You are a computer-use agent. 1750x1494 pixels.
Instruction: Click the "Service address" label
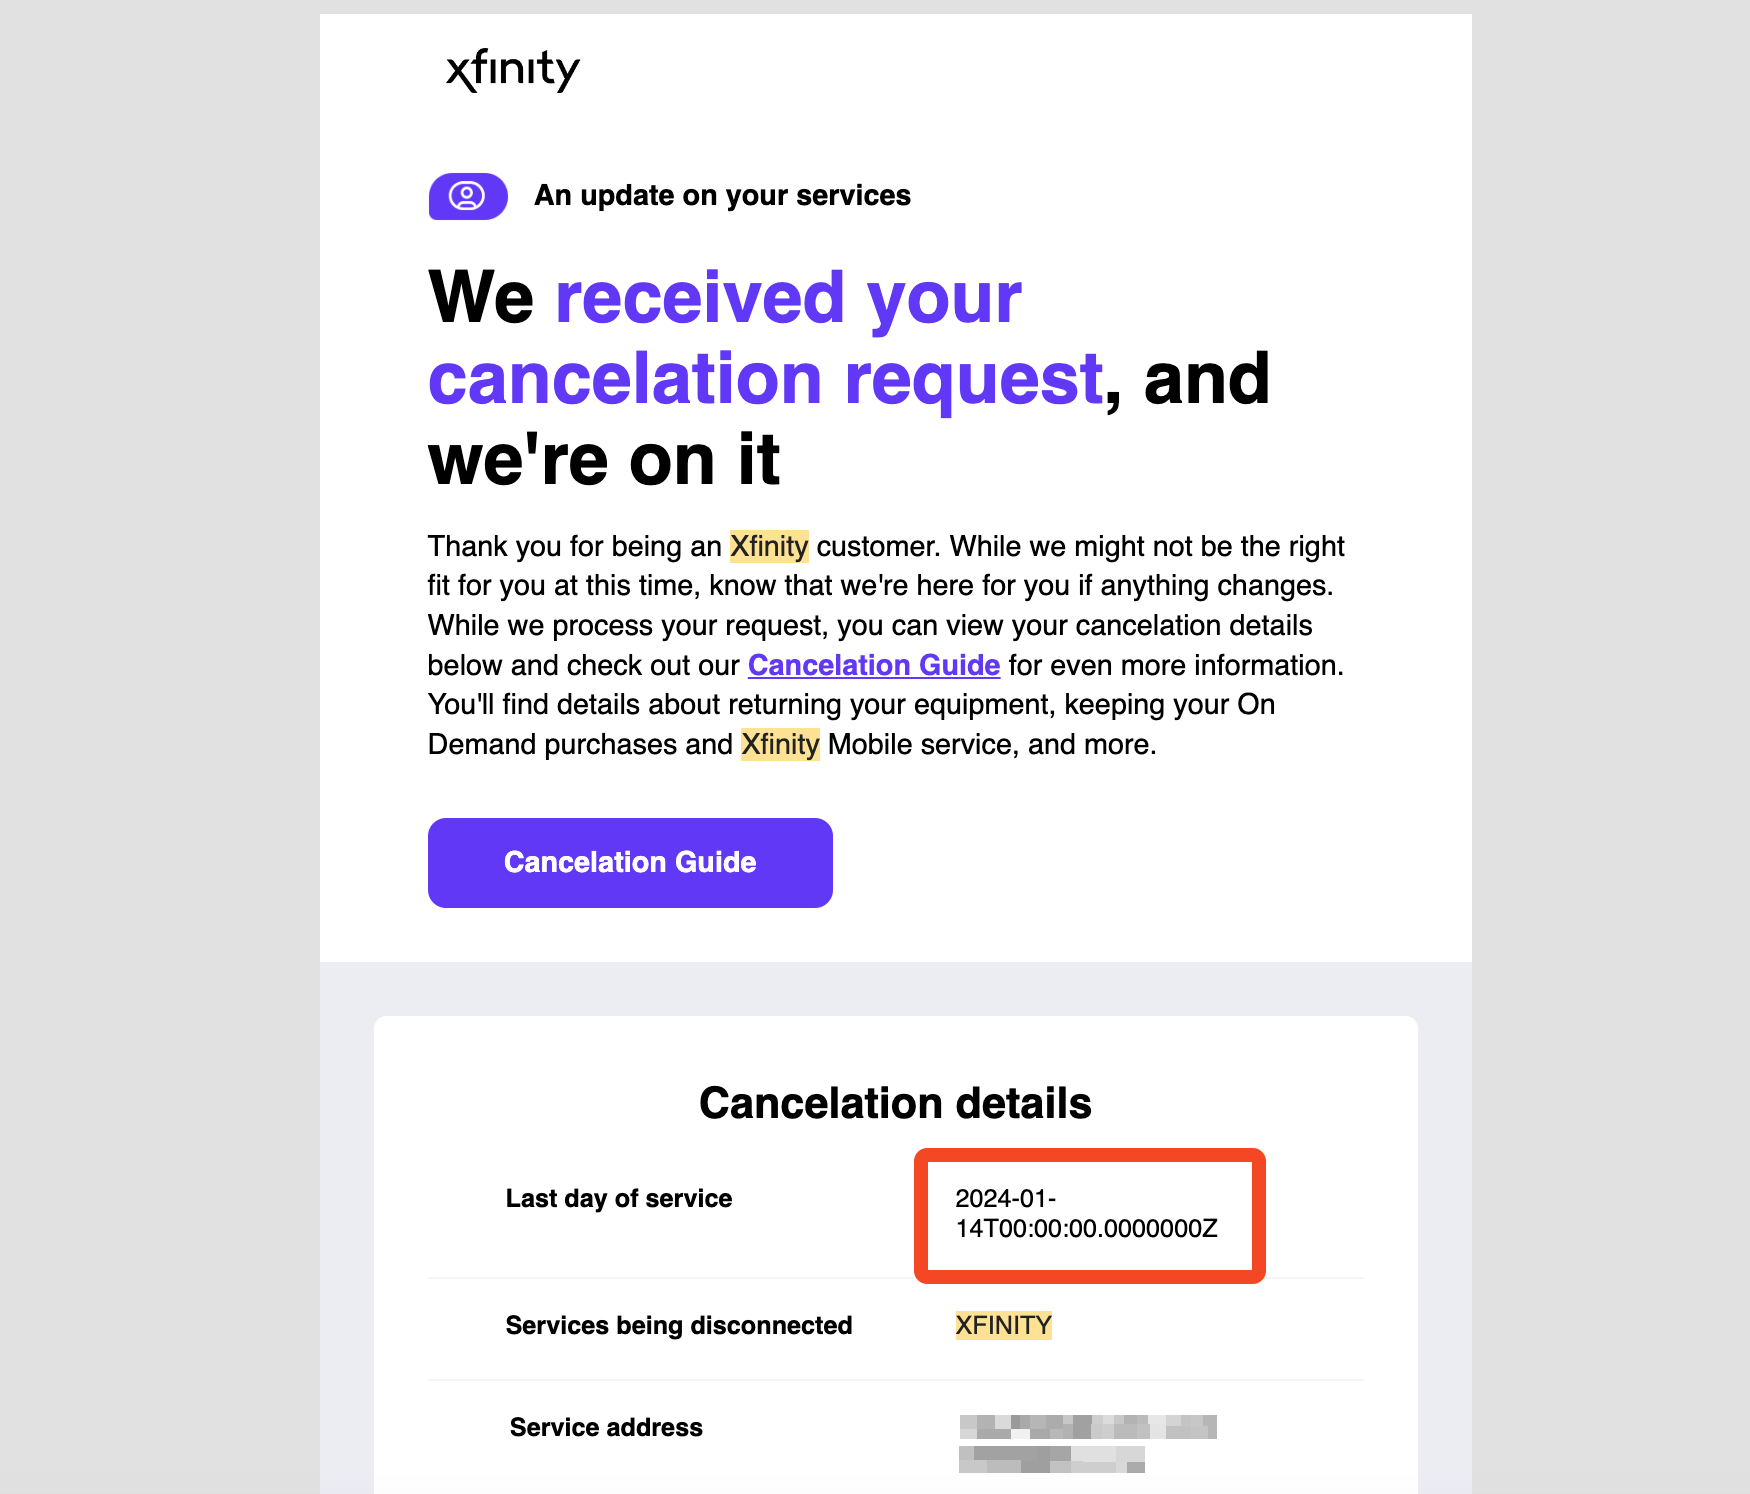[x=606, y=1427]
